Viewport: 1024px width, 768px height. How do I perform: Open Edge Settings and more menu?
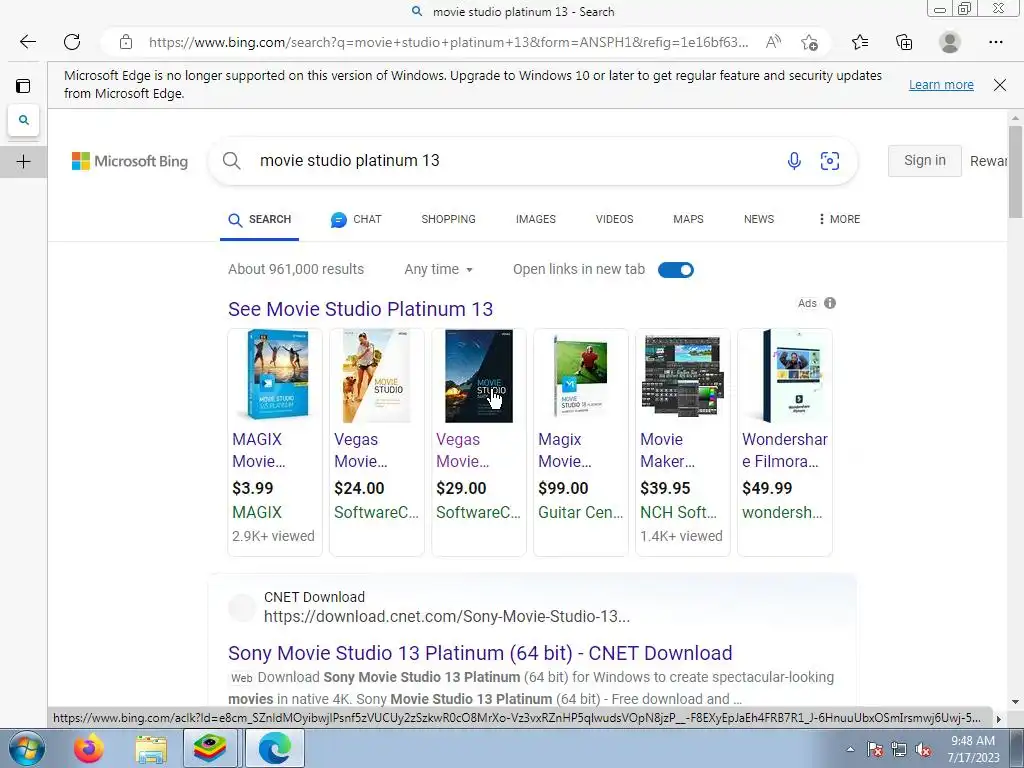pos(996,42)
